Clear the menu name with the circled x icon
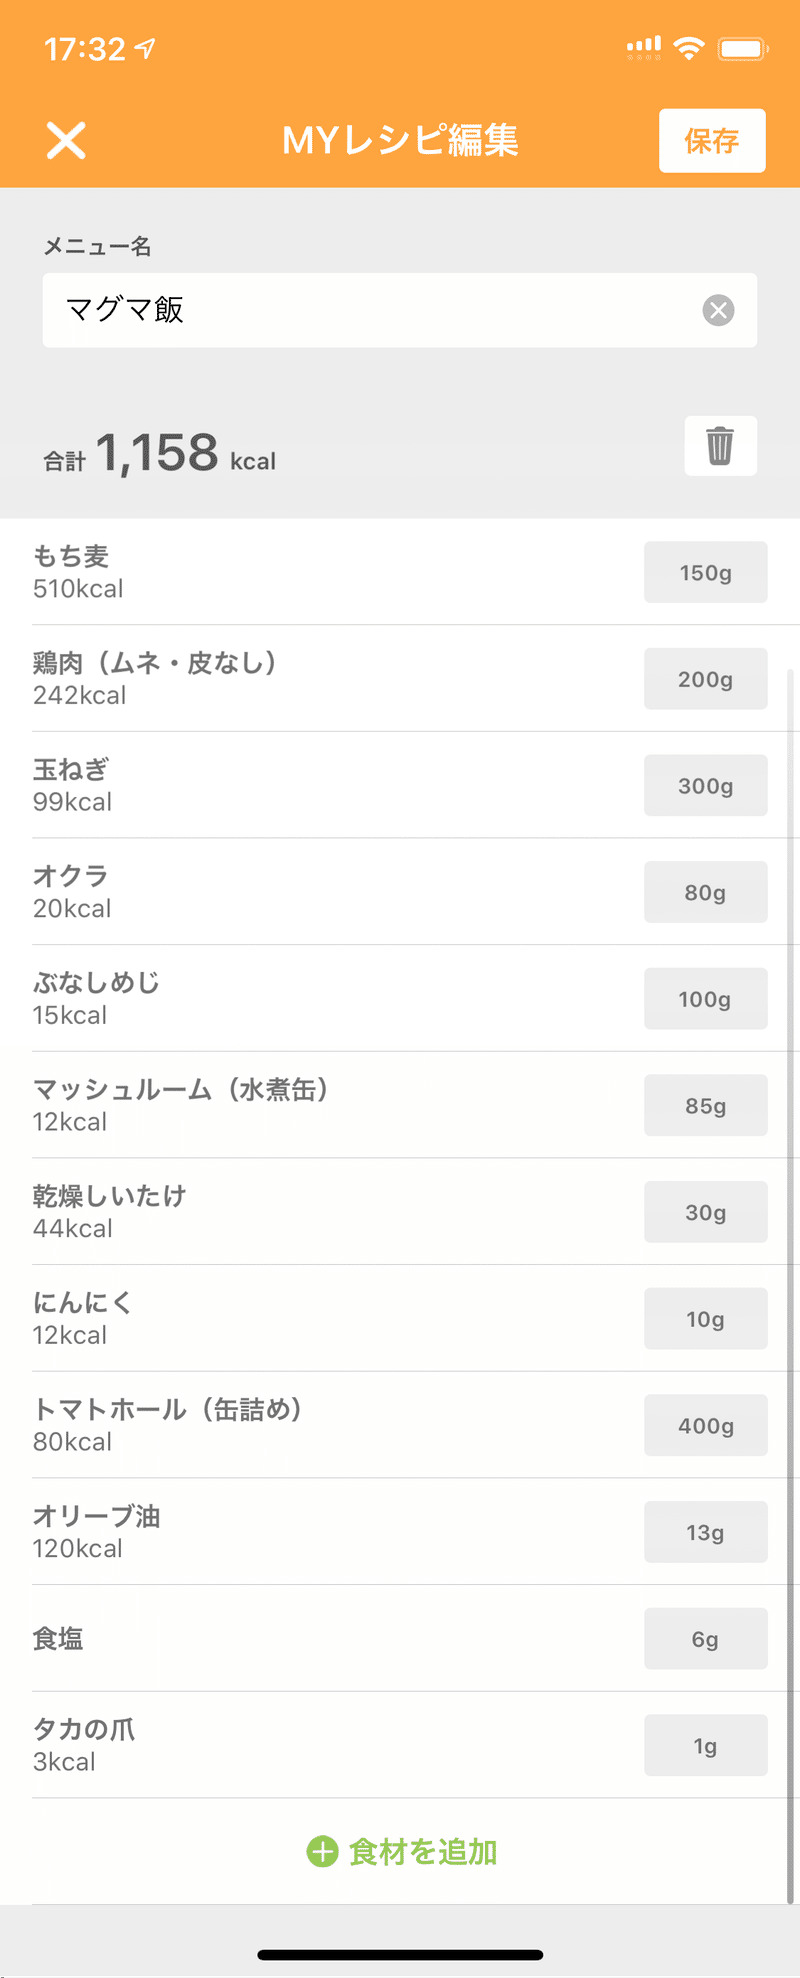Viewport: 800px width, 1978px height. tap(718, 310)
